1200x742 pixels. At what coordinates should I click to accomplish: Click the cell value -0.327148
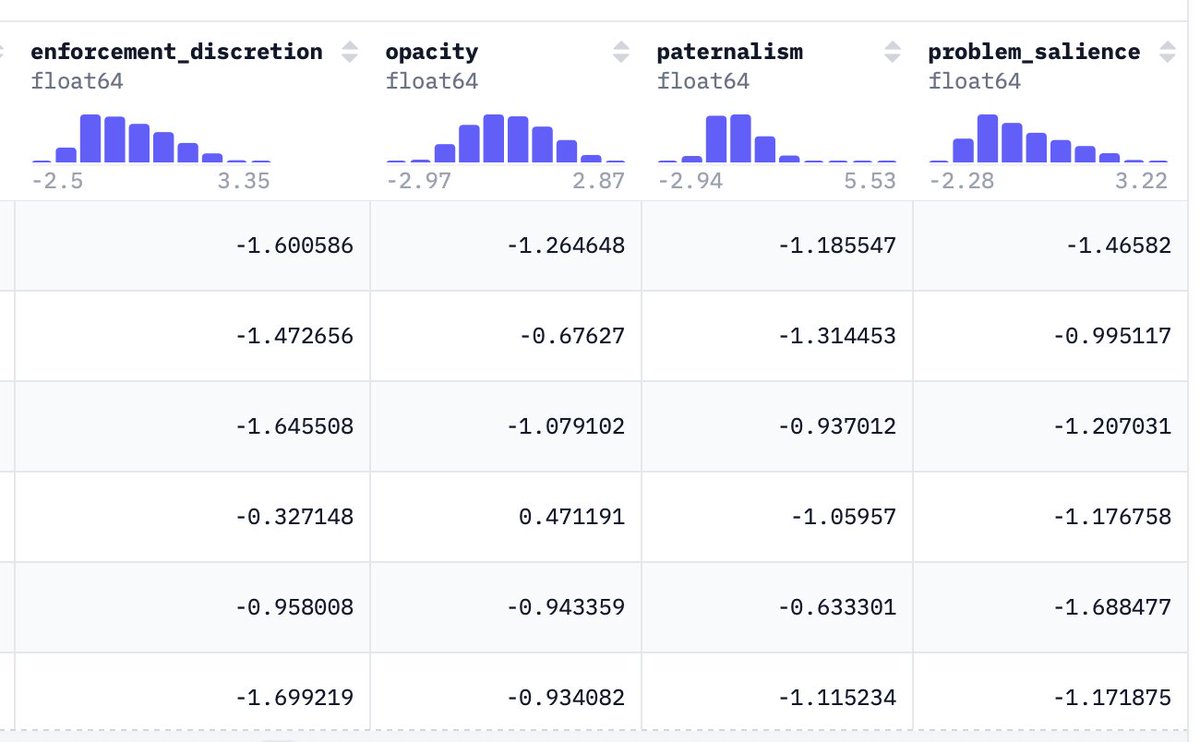tap(295, 517)
